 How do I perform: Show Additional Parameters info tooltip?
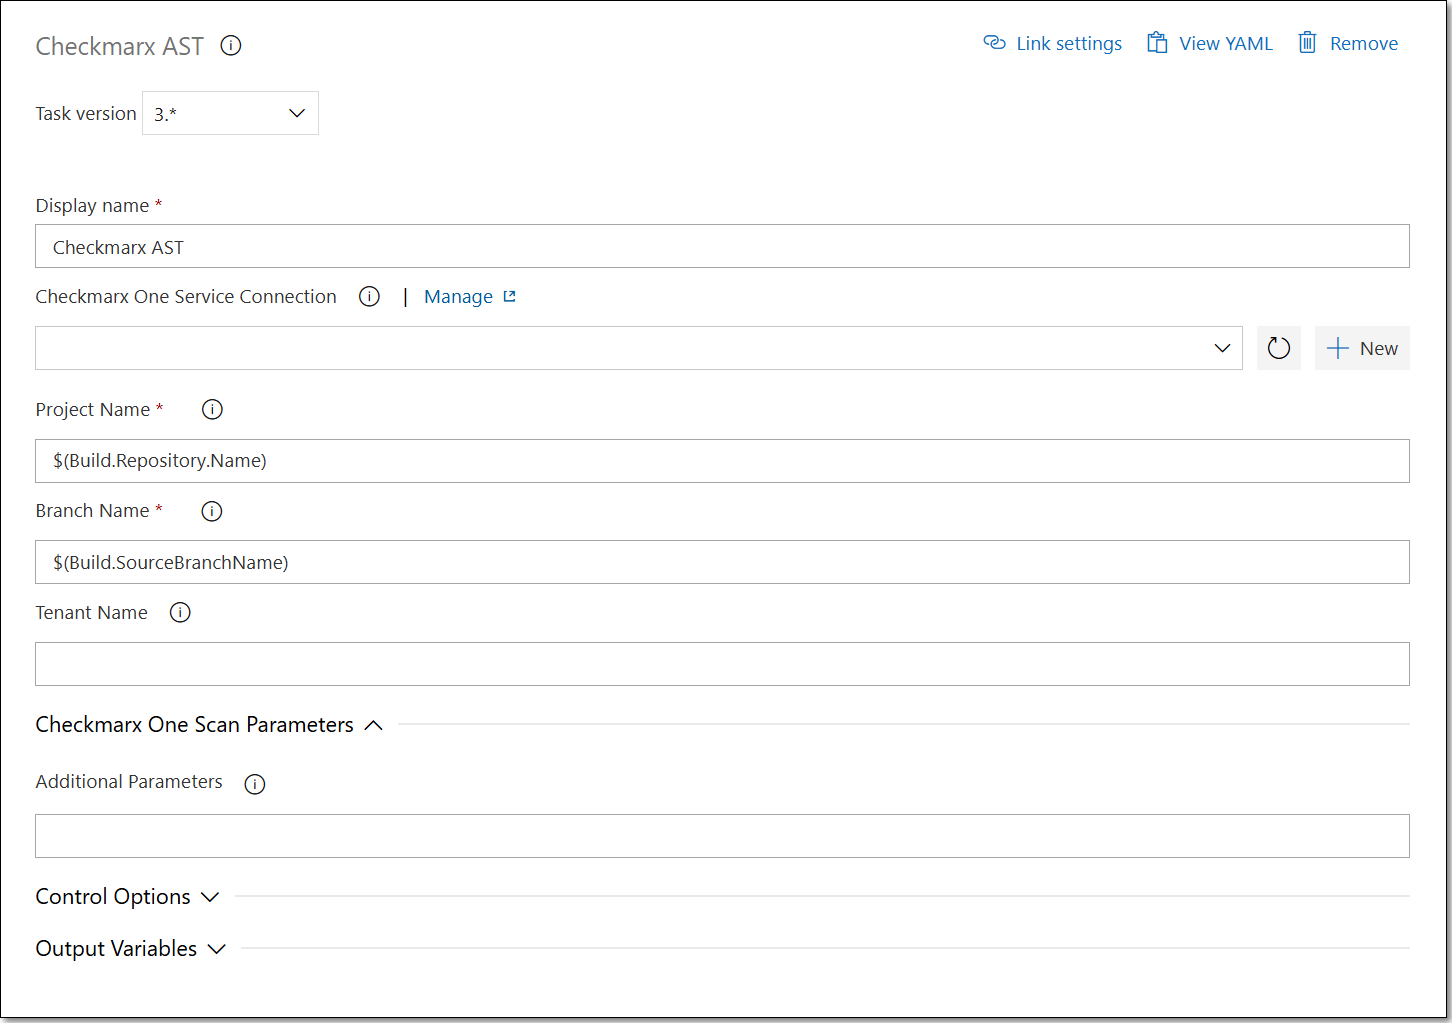255,784
